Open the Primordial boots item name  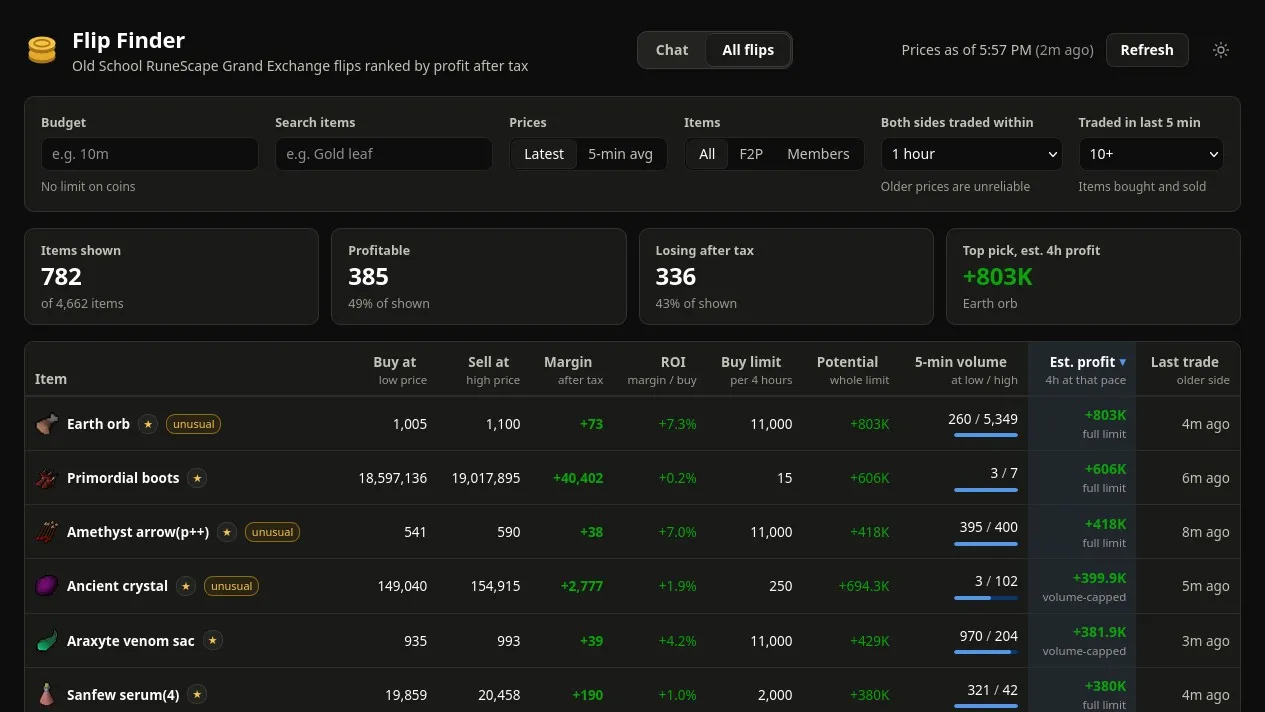(123, 478)
